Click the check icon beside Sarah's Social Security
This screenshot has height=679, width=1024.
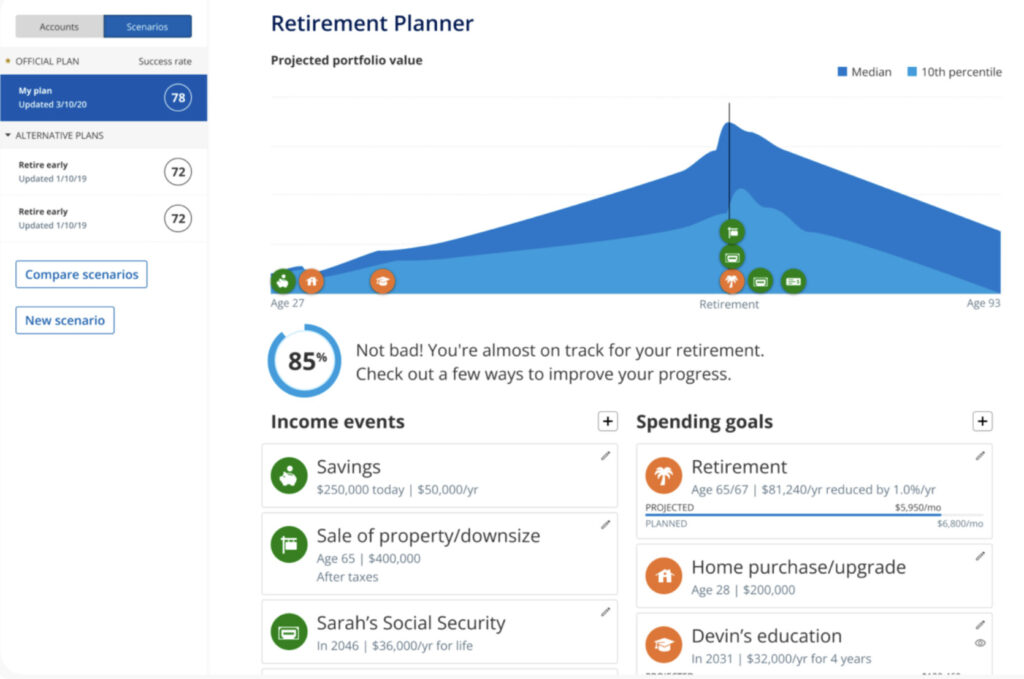click(288, 631)
